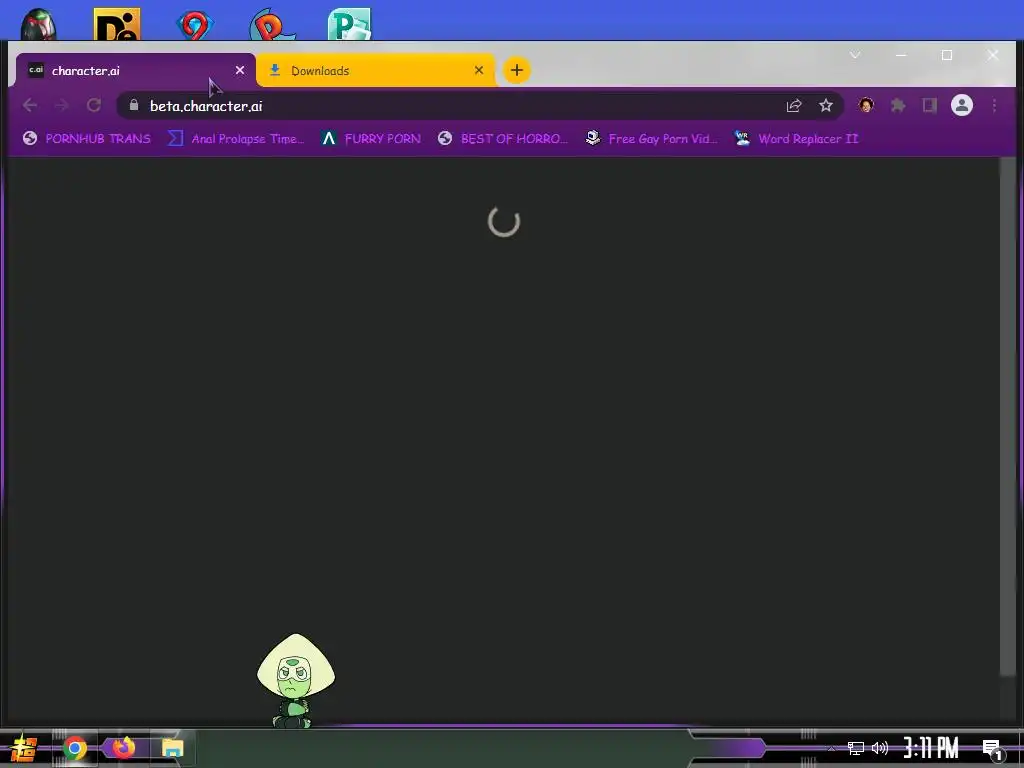Open the Chrome profile avatar menu
The image size is (1024, 768).
pos(961,105)
